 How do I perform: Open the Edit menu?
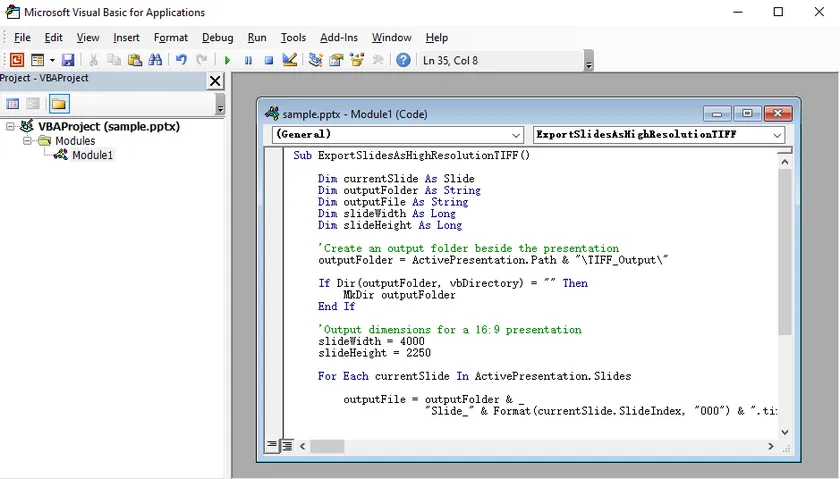[54, 38]
